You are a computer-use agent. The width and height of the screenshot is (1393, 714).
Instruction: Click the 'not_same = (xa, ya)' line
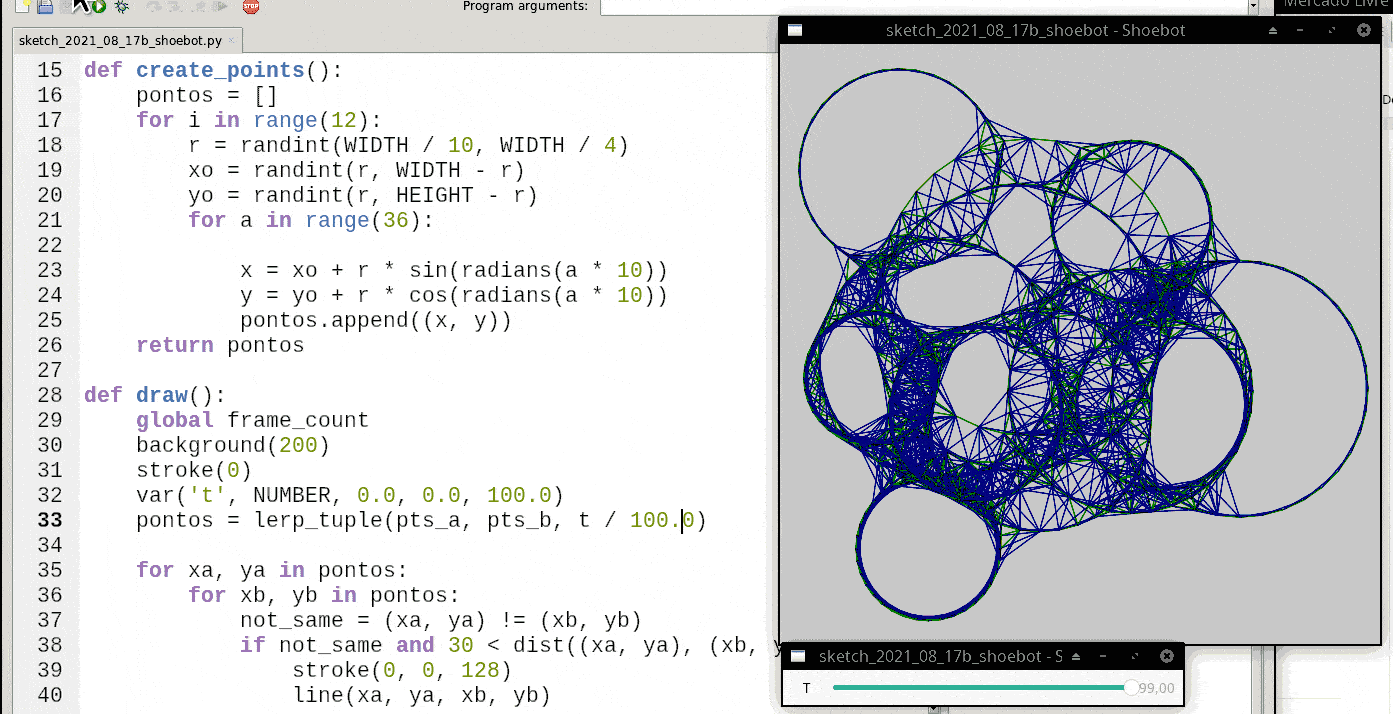pos(441,620)
